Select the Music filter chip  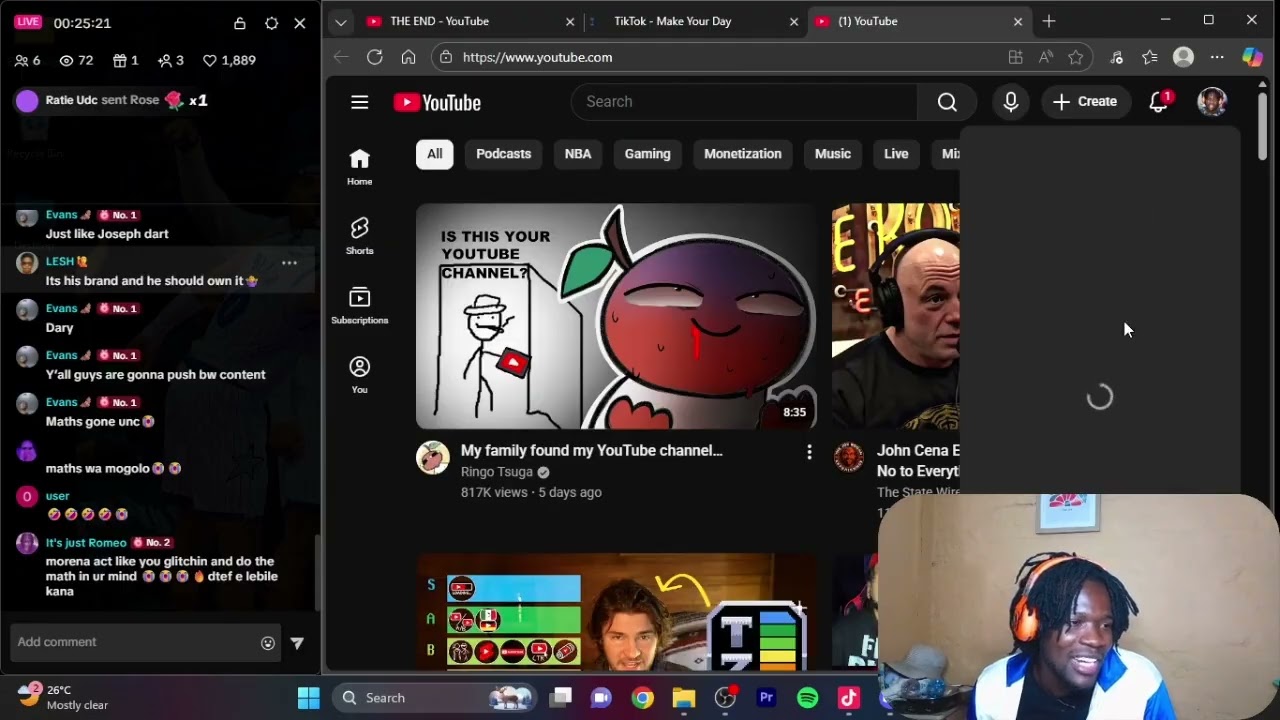pos(832,154)
